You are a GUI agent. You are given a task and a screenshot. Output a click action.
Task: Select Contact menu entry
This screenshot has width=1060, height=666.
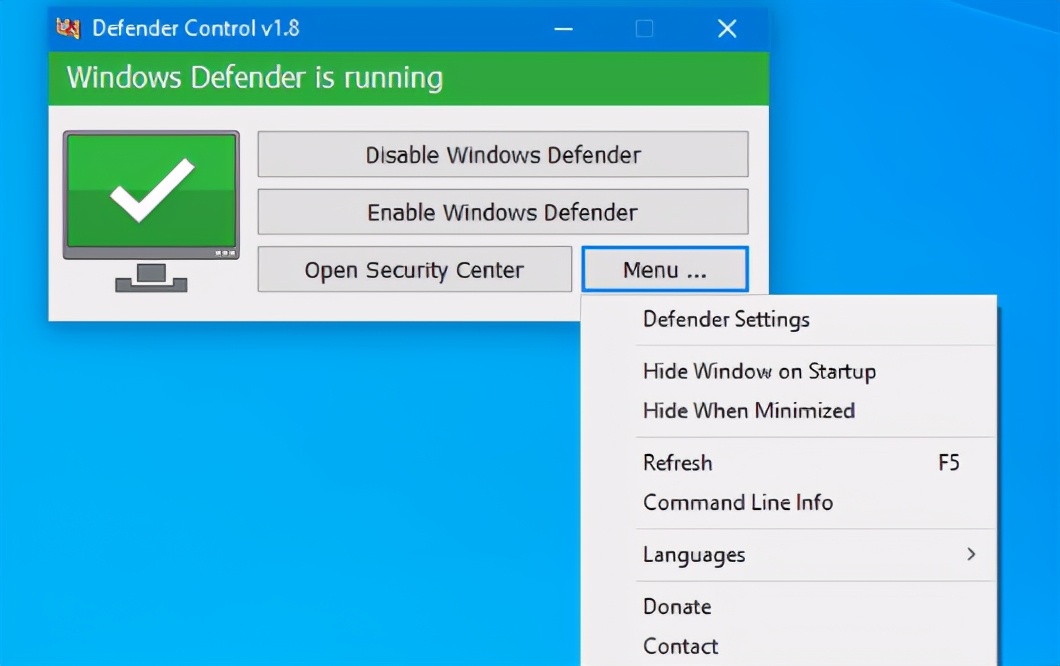[x=789, y=646]
